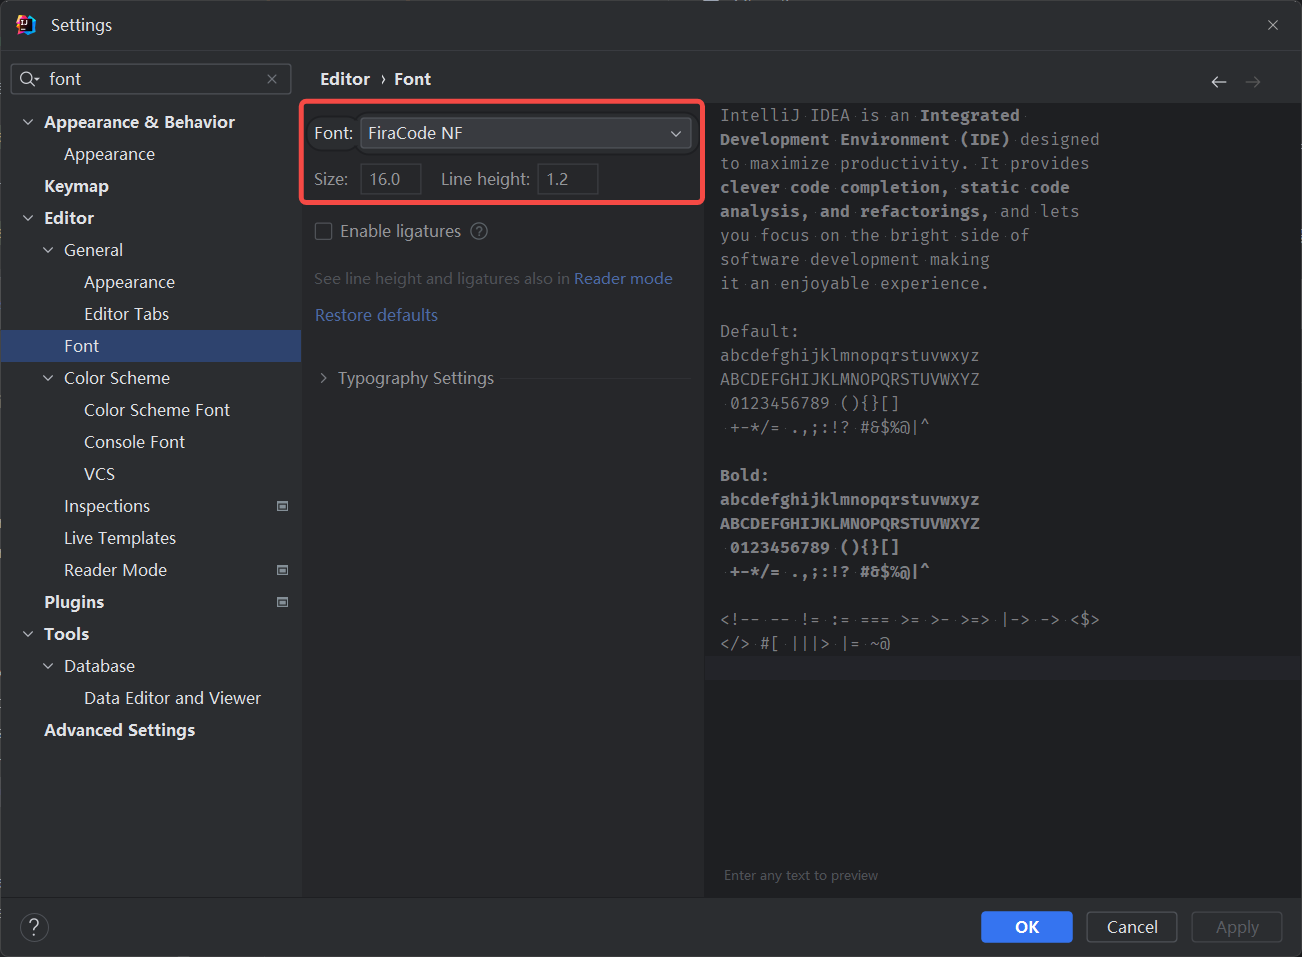Screen dimensions: 1302x957
Task: Enable ligatures checkbox
Action: (x=323, y=231)
